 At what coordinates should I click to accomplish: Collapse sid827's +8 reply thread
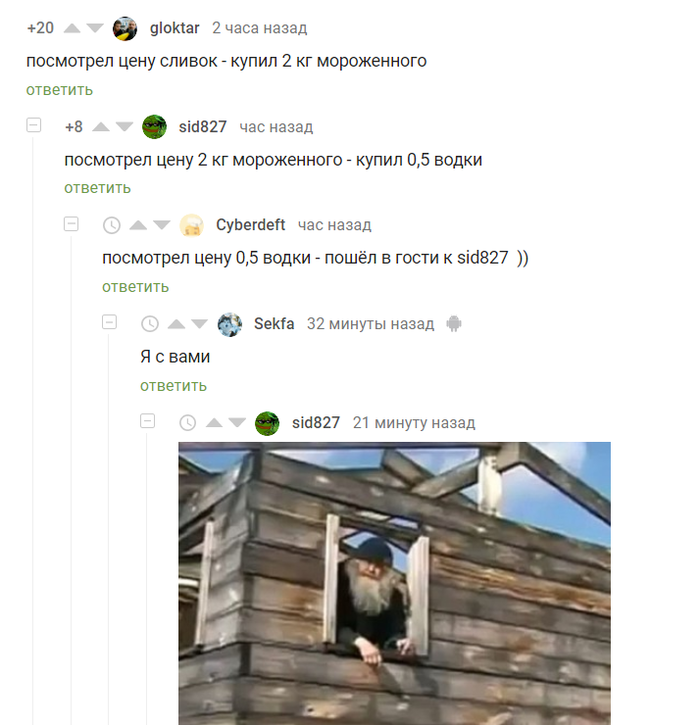34,125
